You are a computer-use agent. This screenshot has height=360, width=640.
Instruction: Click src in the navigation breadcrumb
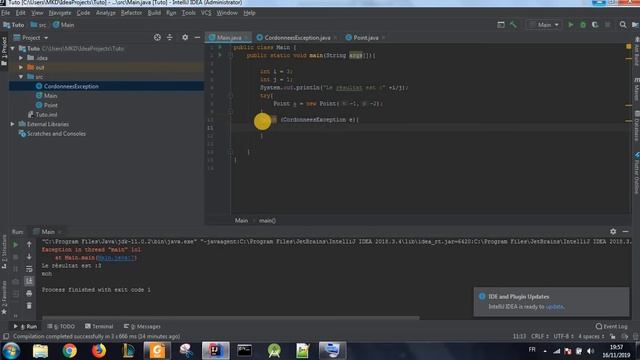39,25
